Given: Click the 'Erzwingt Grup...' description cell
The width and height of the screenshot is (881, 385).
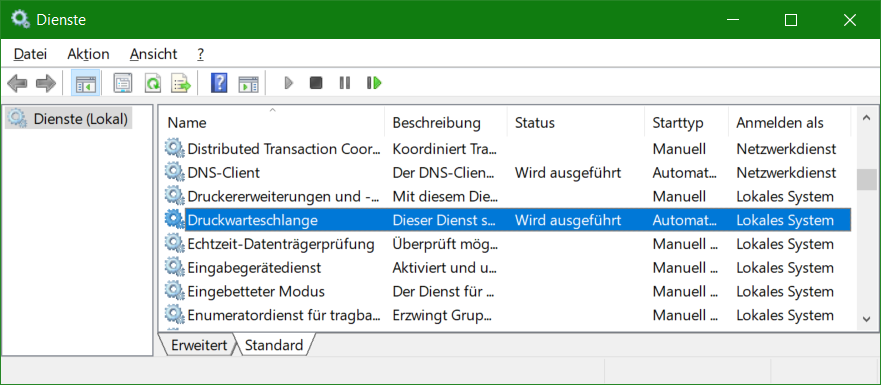Looking at the screenshot, I should pos(442,315).
